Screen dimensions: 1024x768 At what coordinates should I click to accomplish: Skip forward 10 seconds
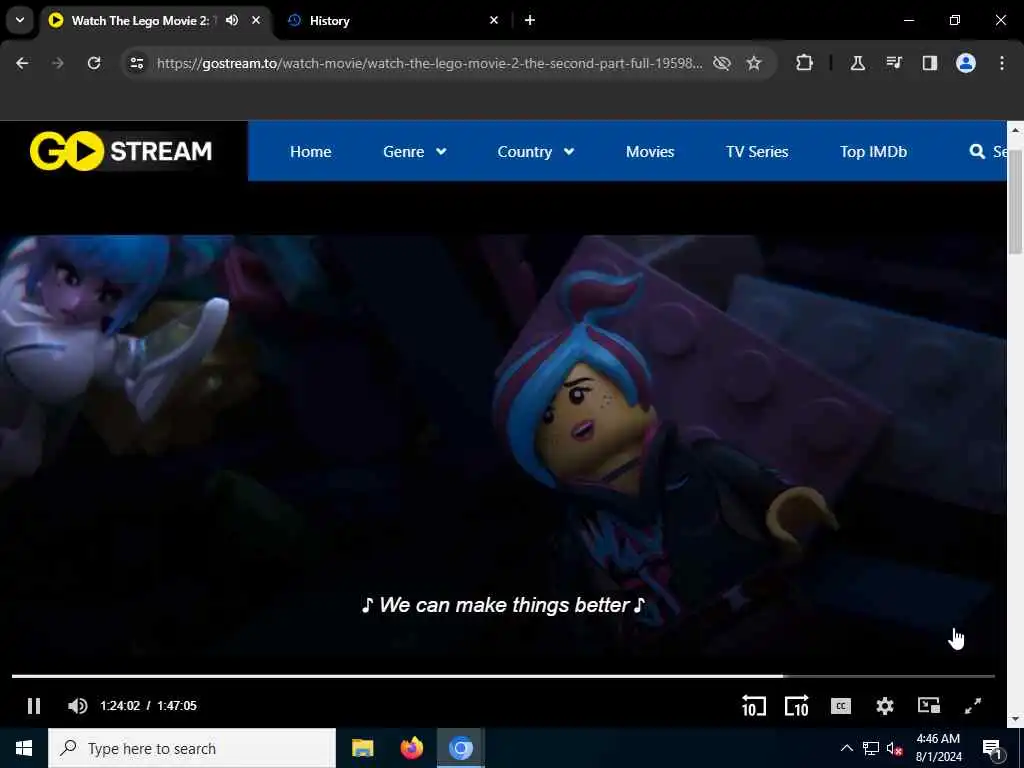(x=797, y=706)
